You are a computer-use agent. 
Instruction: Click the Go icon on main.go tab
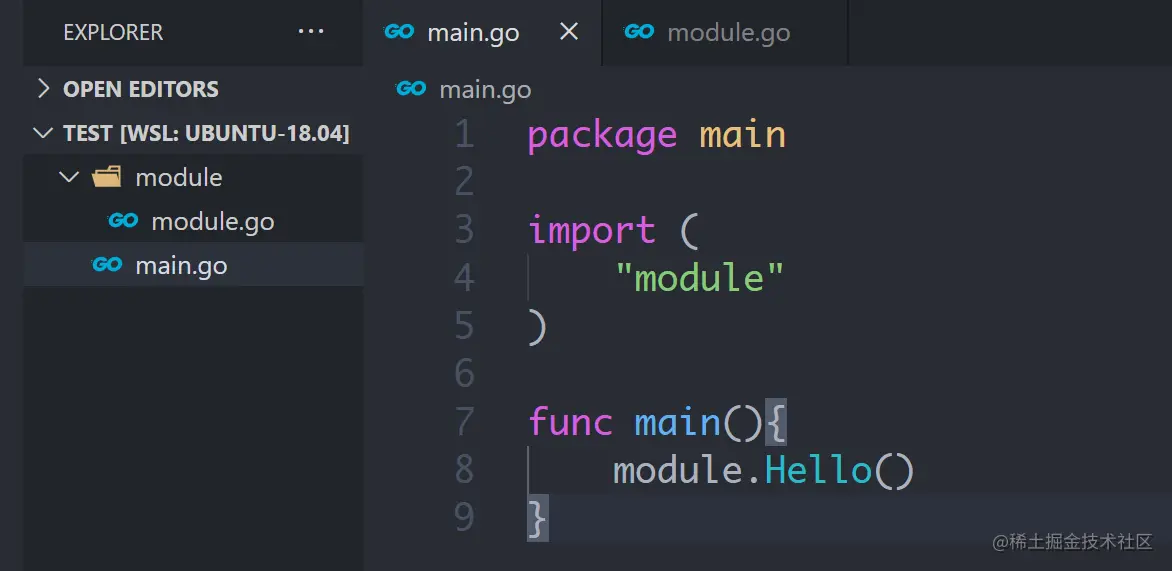[x=399, y=32]
